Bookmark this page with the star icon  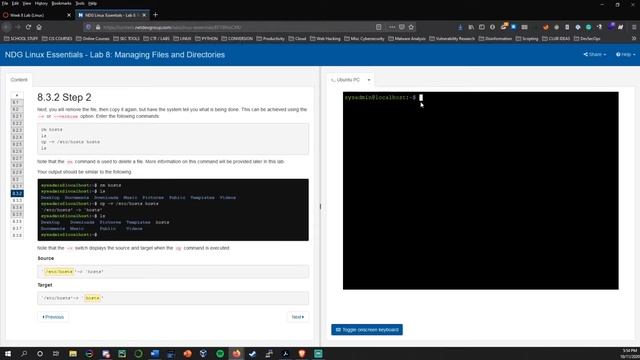(x=411, y=27)
